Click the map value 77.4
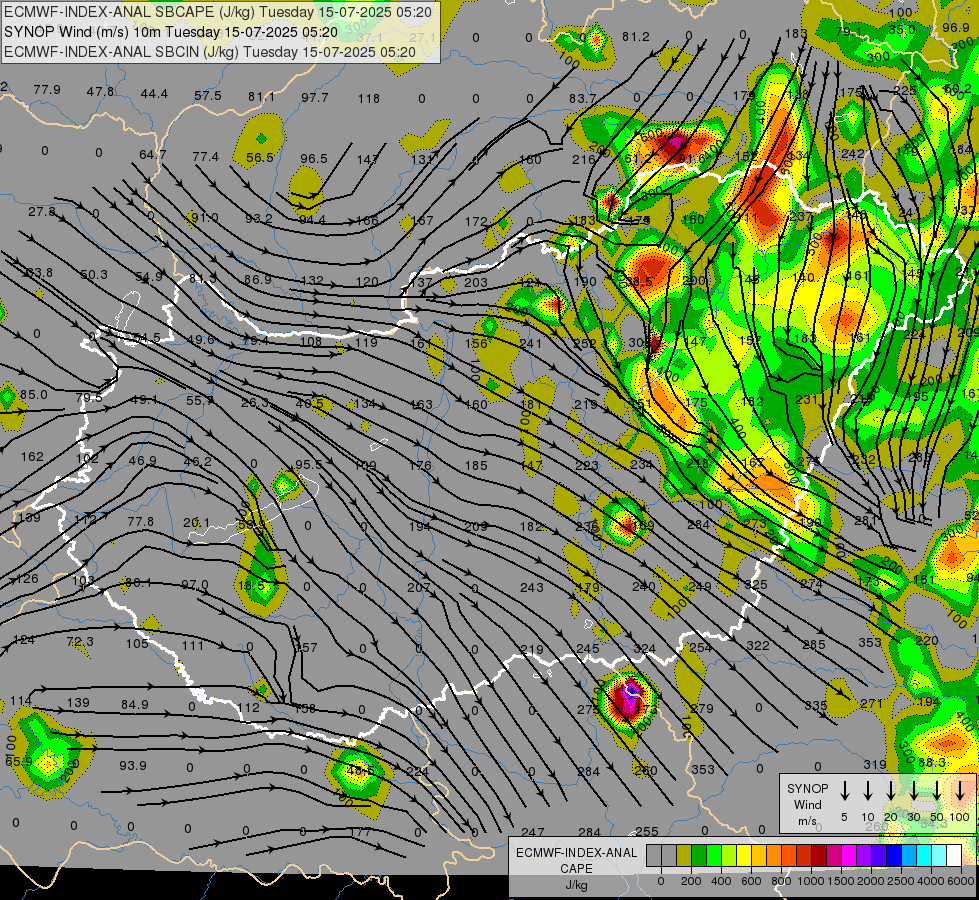This screenshot has height=900, width=979. (x=206, y=156)
